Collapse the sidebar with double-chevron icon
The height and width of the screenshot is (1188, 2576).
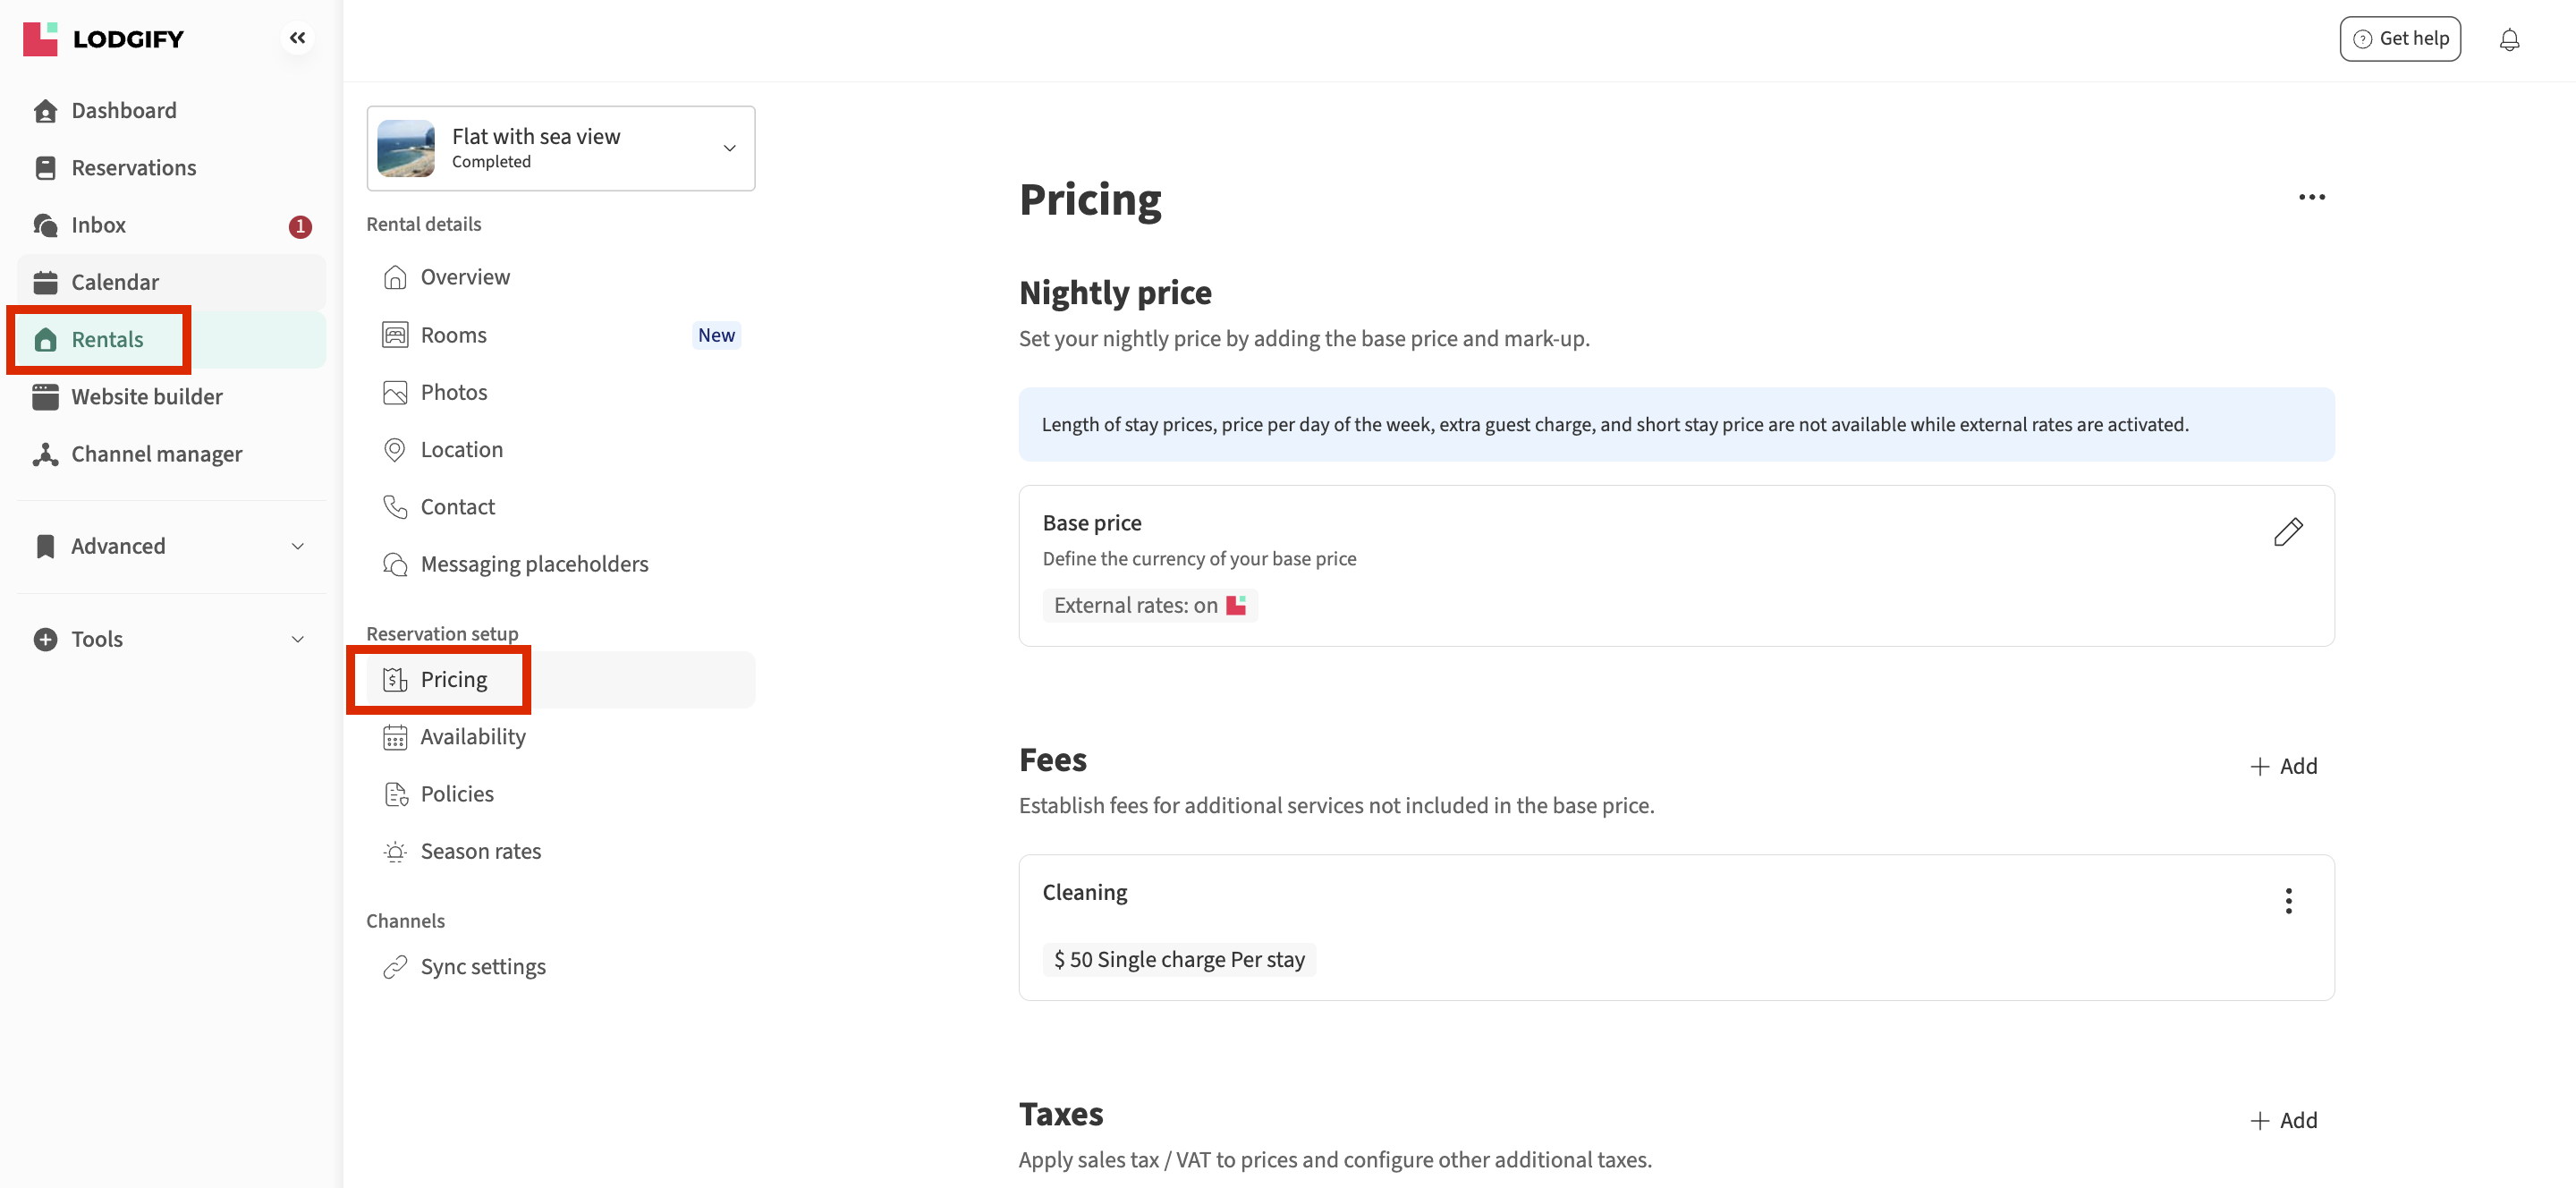[297, 38]
